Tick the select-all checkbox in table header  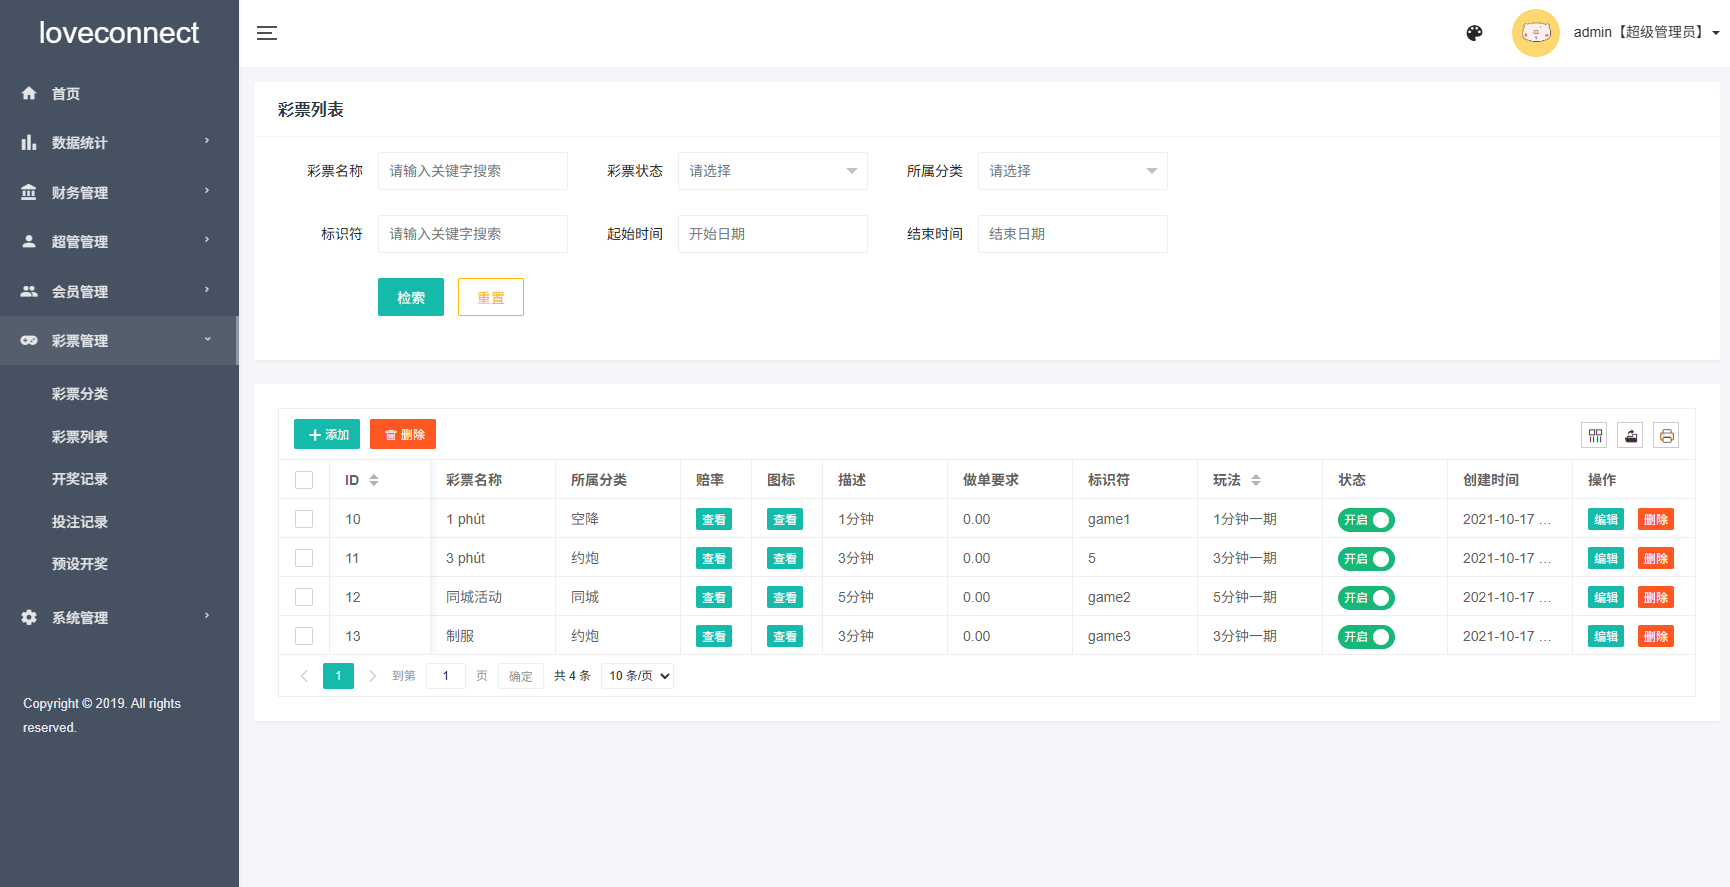(304, 480)
